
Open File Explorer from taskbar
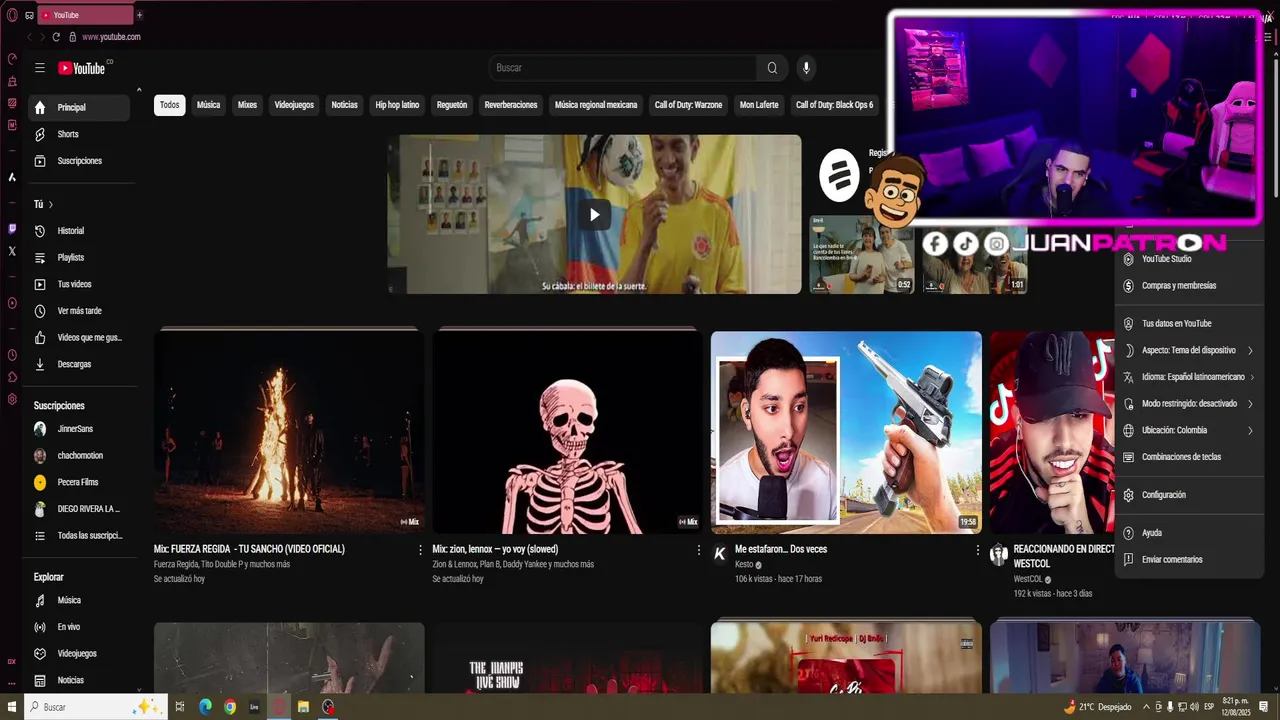[x=303, y=707]
